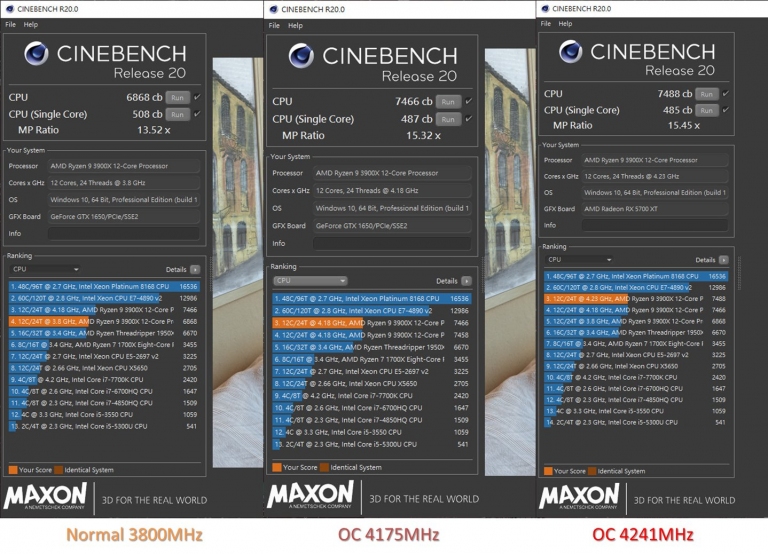This screenshot has width=768, height=554.
Task: Toggle the Single Core checkbox next to 508 cb
Action: coord(197,114)
